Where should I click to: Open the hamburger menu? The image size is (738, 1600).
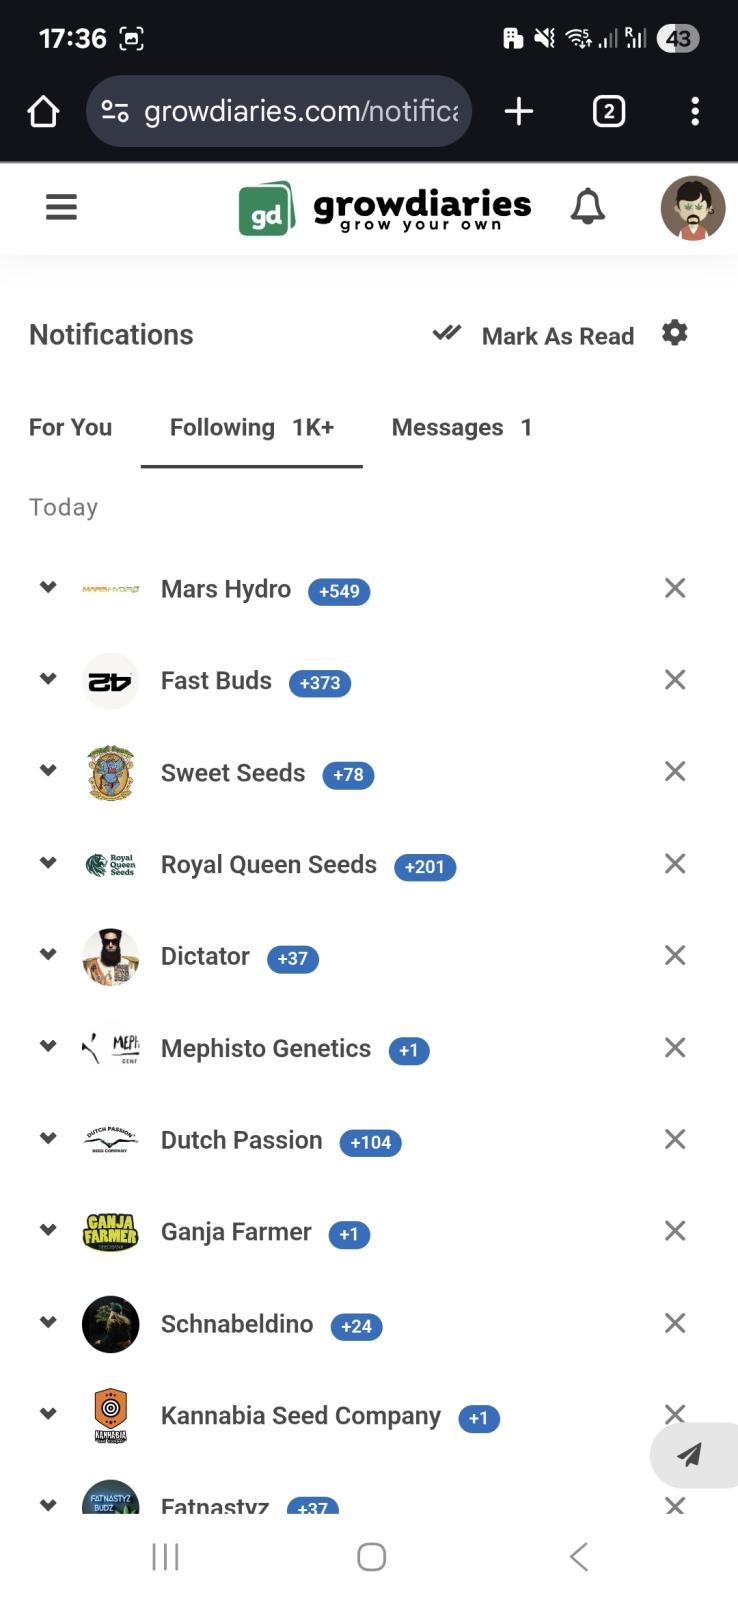(61, 207)
